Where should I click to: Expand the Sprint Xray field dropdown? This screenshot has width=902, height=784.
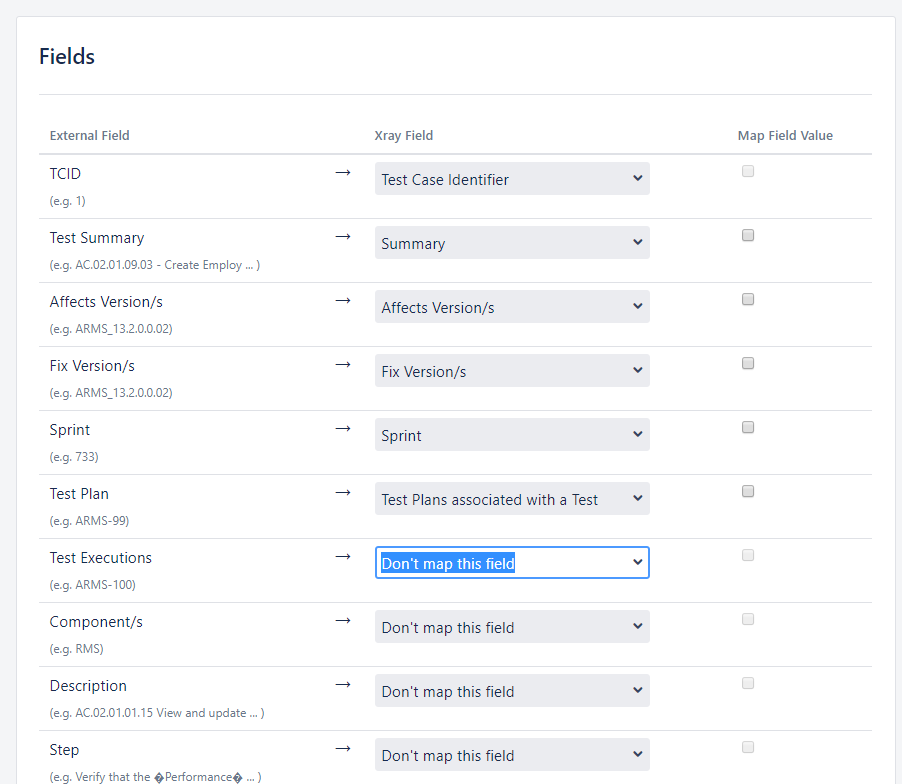512,435
